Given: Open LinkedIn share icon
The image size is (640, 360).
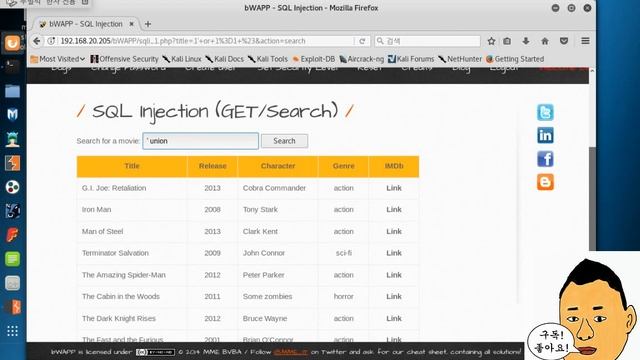Looking at the screenshot, I should 545,136.
